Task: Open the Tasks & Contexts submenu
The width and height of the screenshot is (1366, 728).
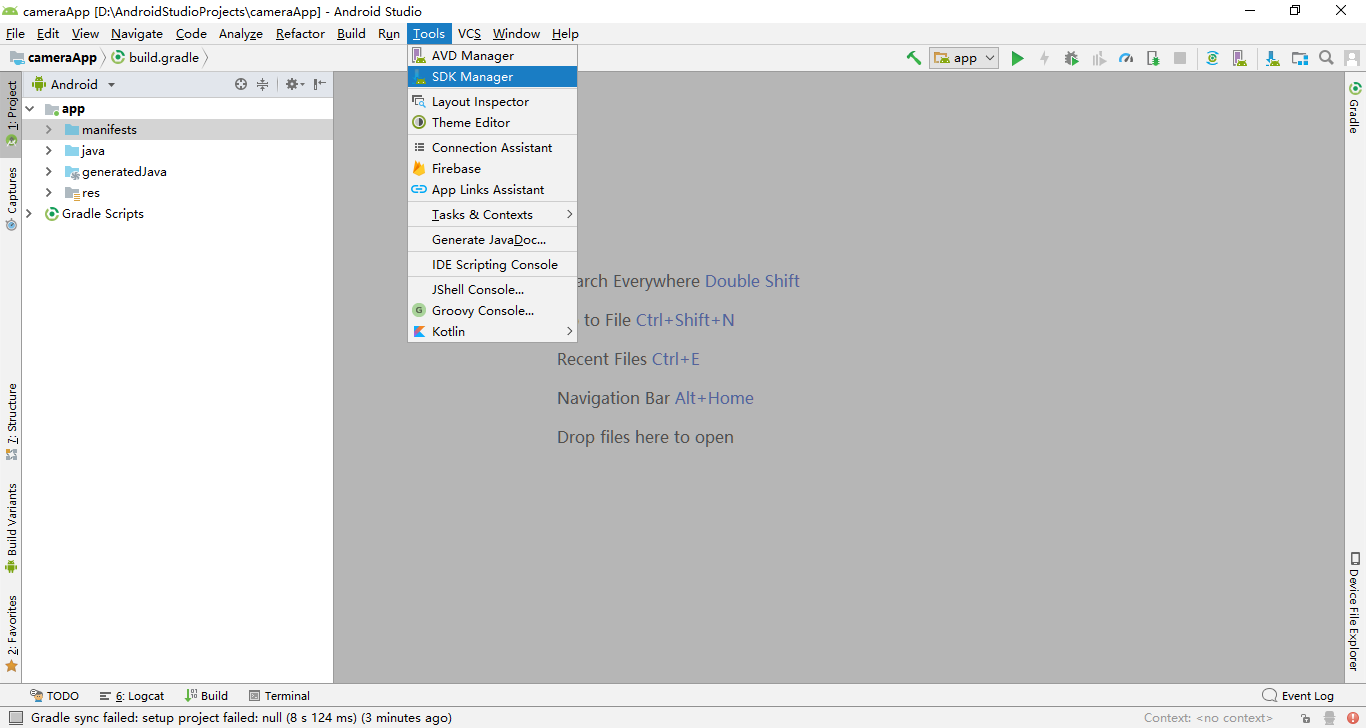Action: (492, 215)
